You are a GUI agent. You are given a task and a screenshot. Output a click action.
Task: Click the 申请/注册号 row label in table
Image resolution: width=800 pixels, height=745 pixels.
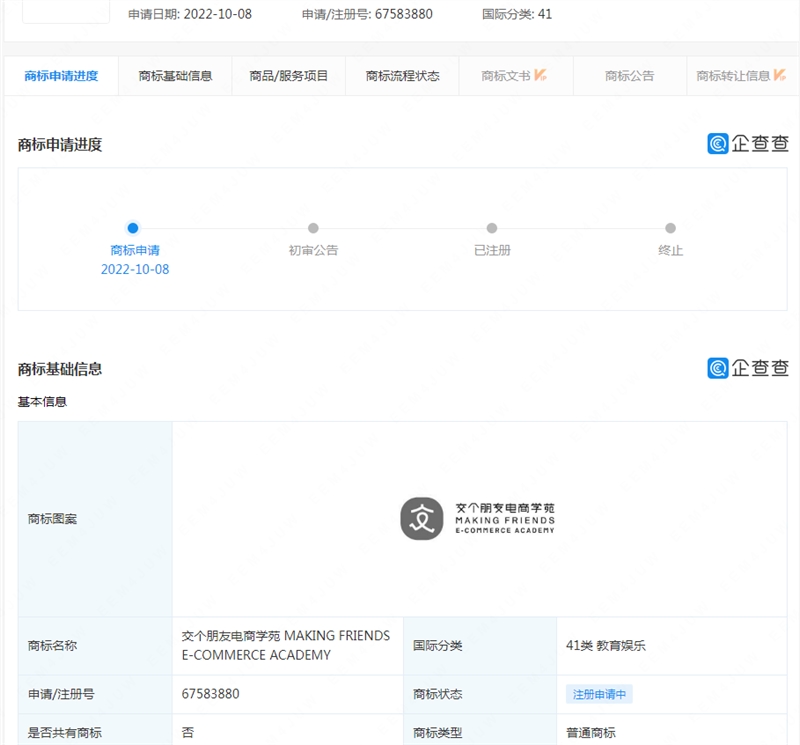click(61, 694)
